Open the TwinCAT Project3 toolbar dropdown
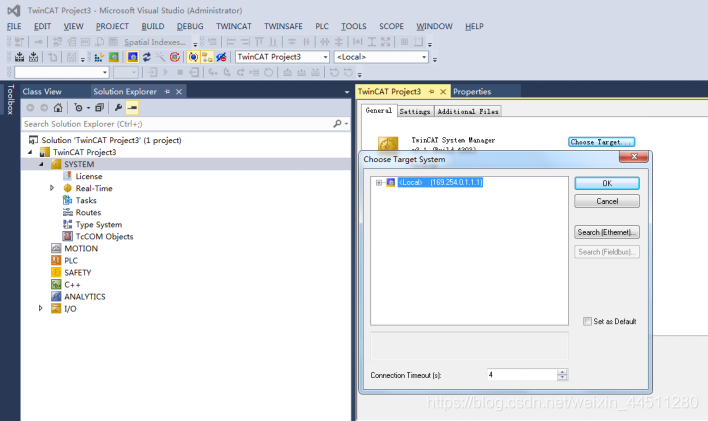This screenshot has width=708, height=421. tap(325, 57)
